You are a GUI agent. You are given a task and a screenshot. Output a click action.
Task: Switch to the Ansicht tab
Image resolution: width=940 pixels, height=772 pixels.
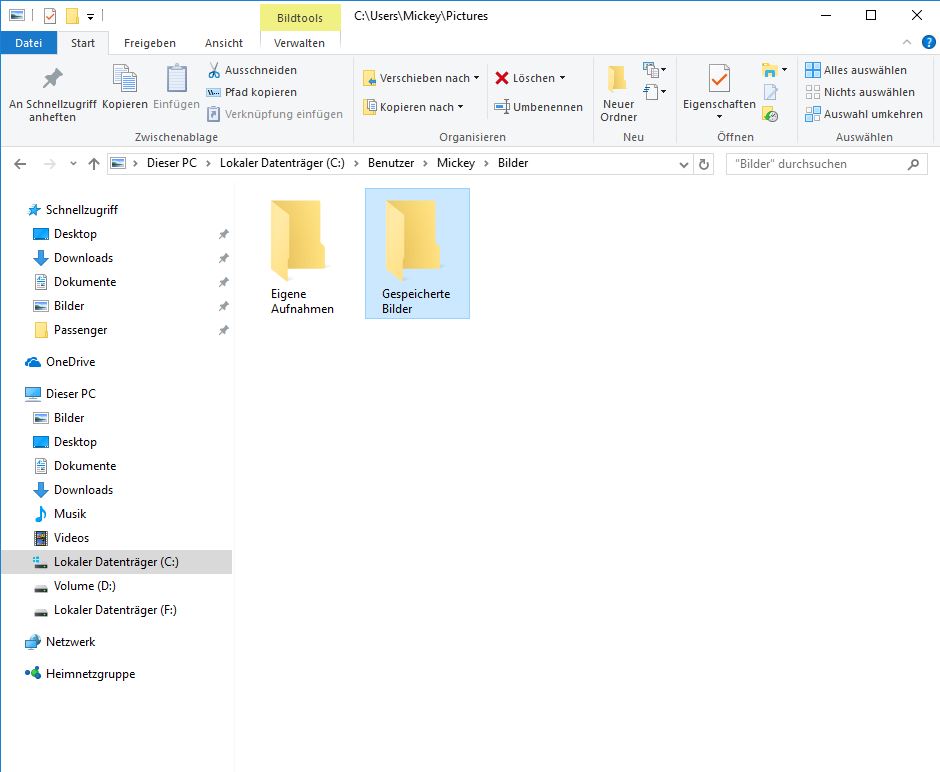pyautogui.click(x=224, y=43)
